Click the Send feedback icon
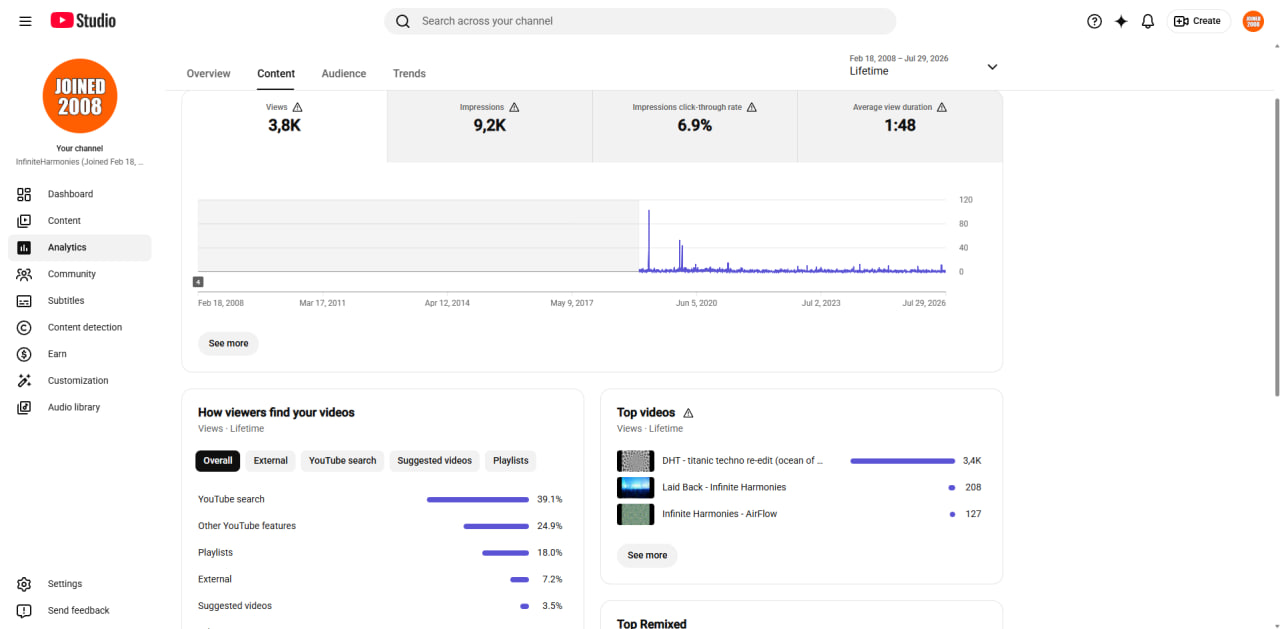 click(x=24, y=611)
